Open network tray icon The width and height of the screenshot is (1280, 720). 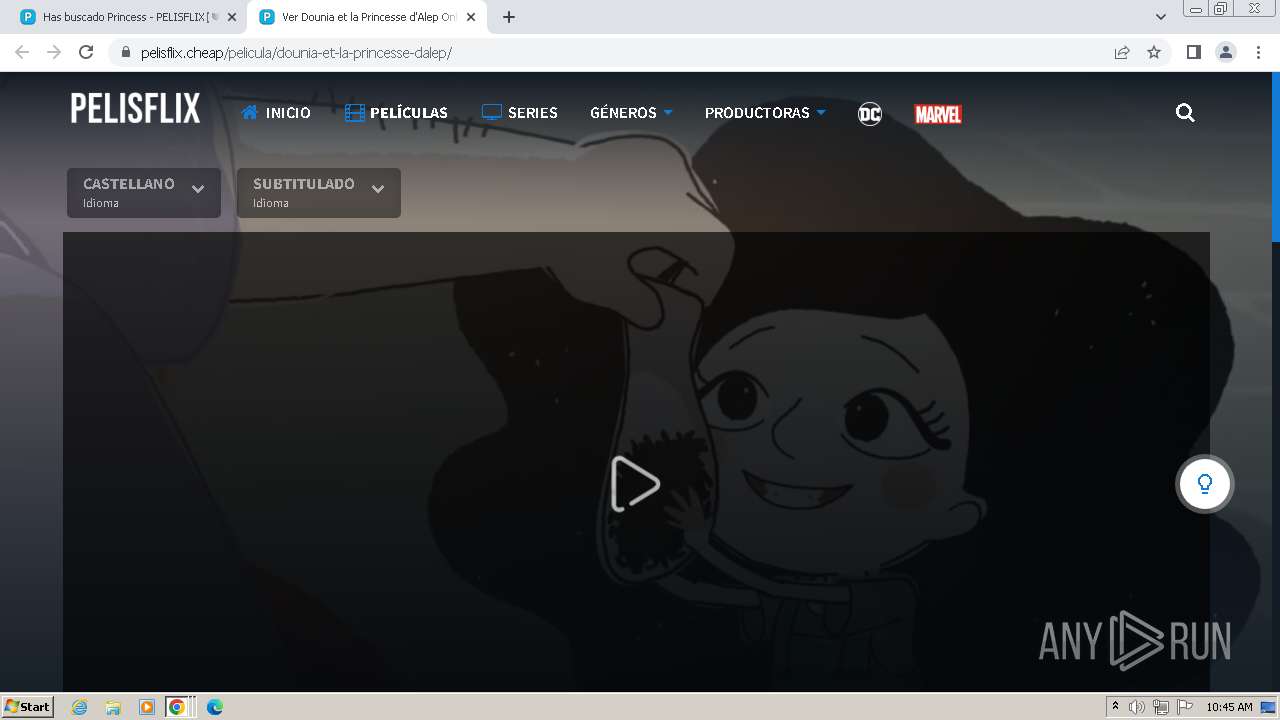(x=1160, y=707)
